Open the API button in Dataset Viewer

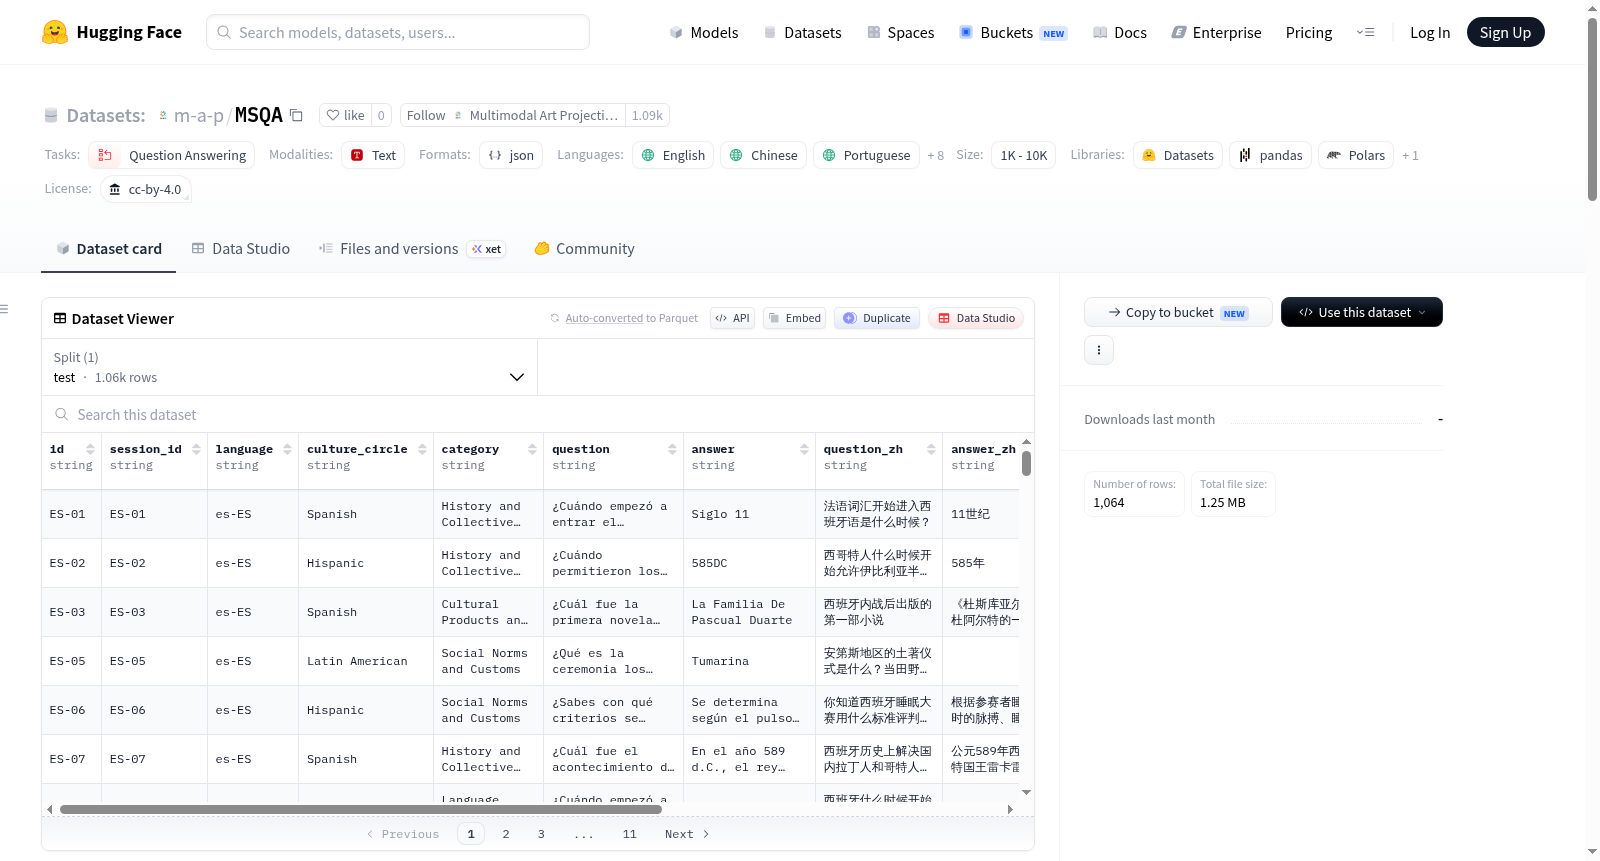pyautogui.click(x=732, y=318)
